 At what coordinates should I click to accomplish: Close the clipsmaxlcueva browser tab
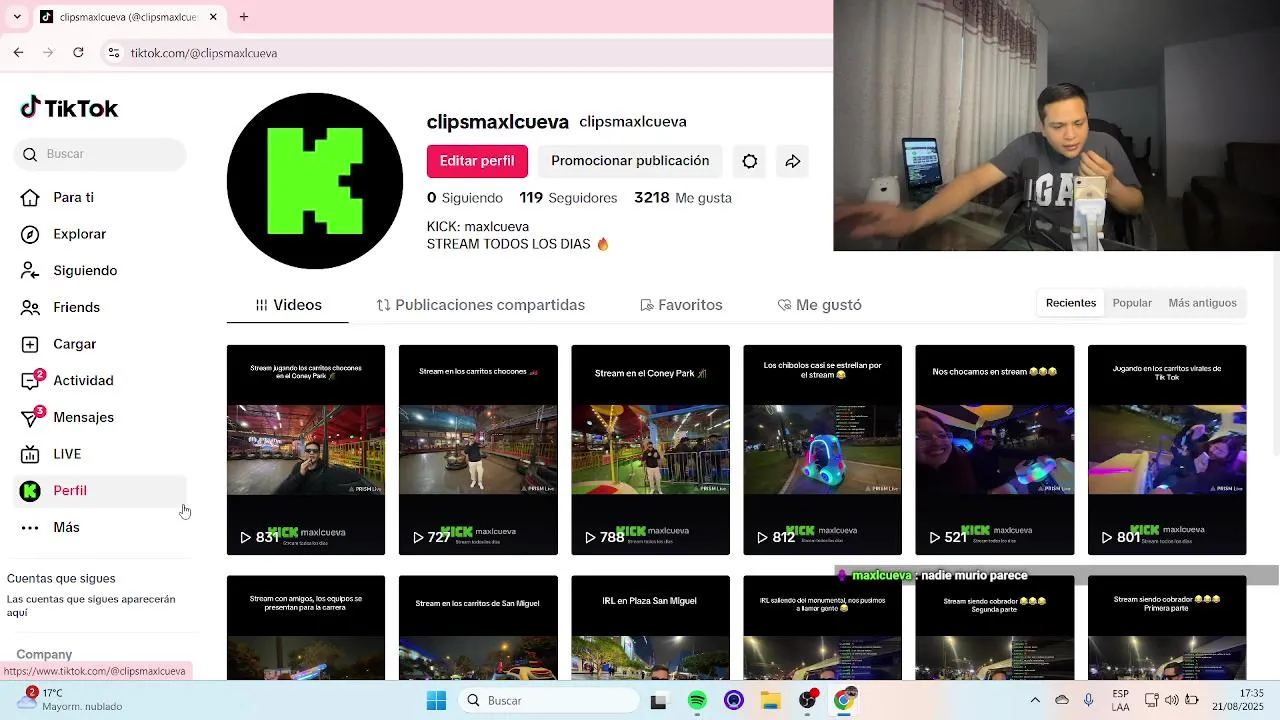click(213, 17)
